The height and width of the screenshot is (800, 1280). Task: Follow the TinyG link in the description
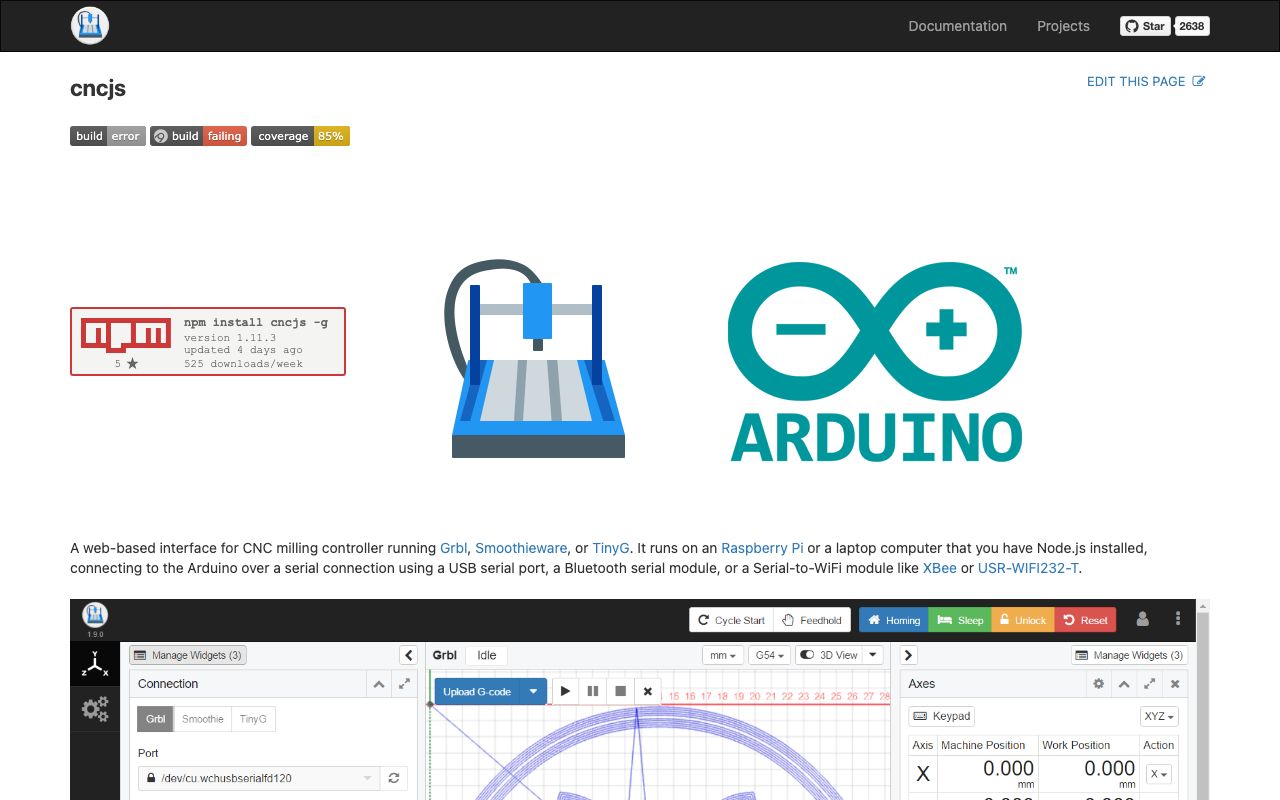coord(611,548)
